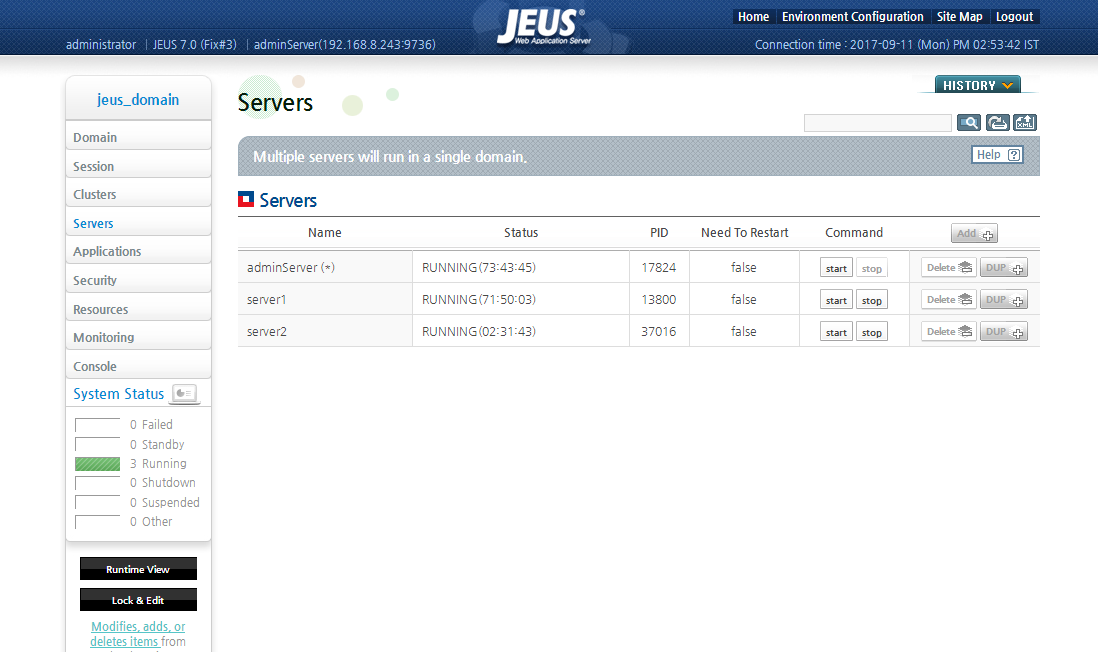Click Delete button for adminServer
This screenshot has width=1098, height=652.
(948, 268)
